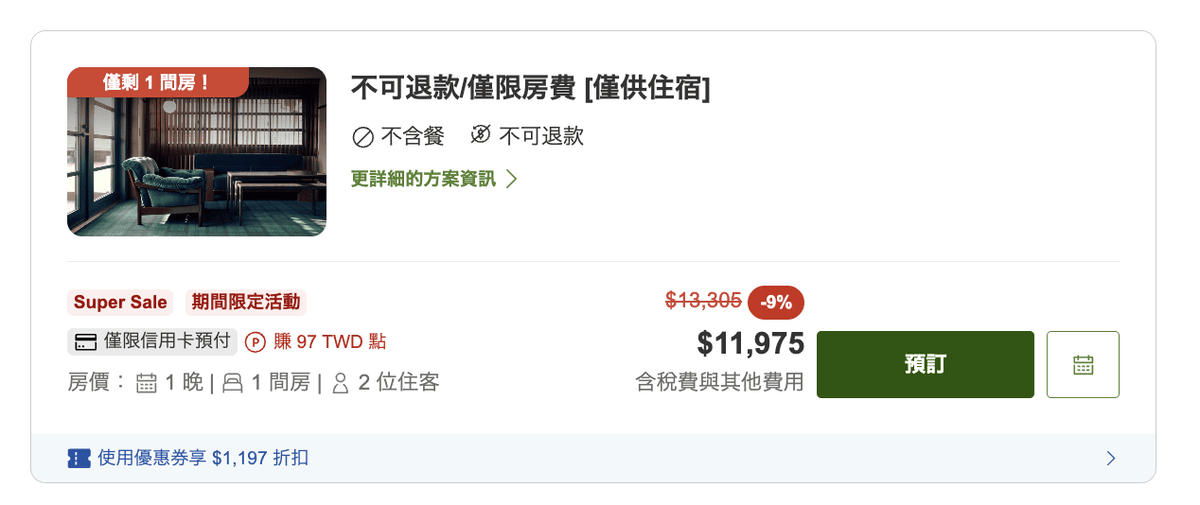Click the credit card icon in 僅限信用卡預付

(86, 342)
